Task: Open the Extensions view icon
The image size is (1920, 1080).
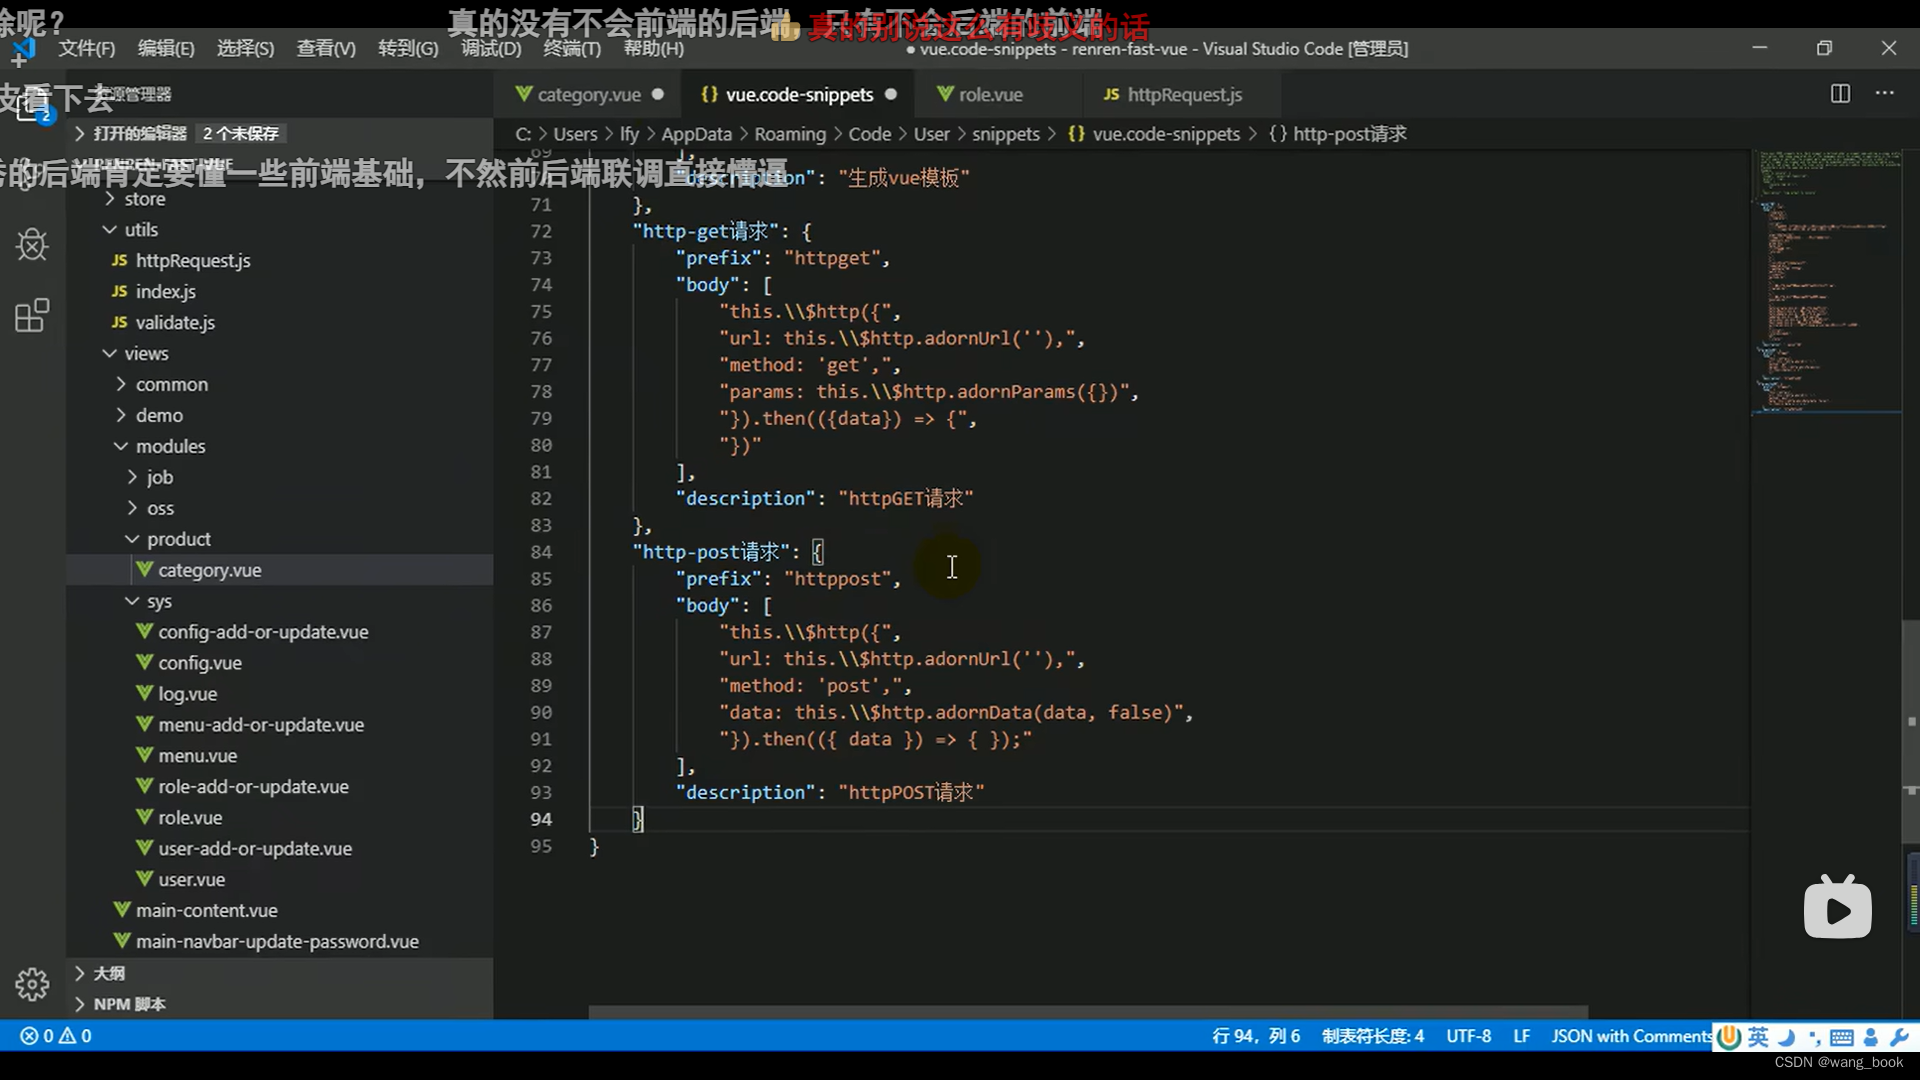Action: coord(32,316)
